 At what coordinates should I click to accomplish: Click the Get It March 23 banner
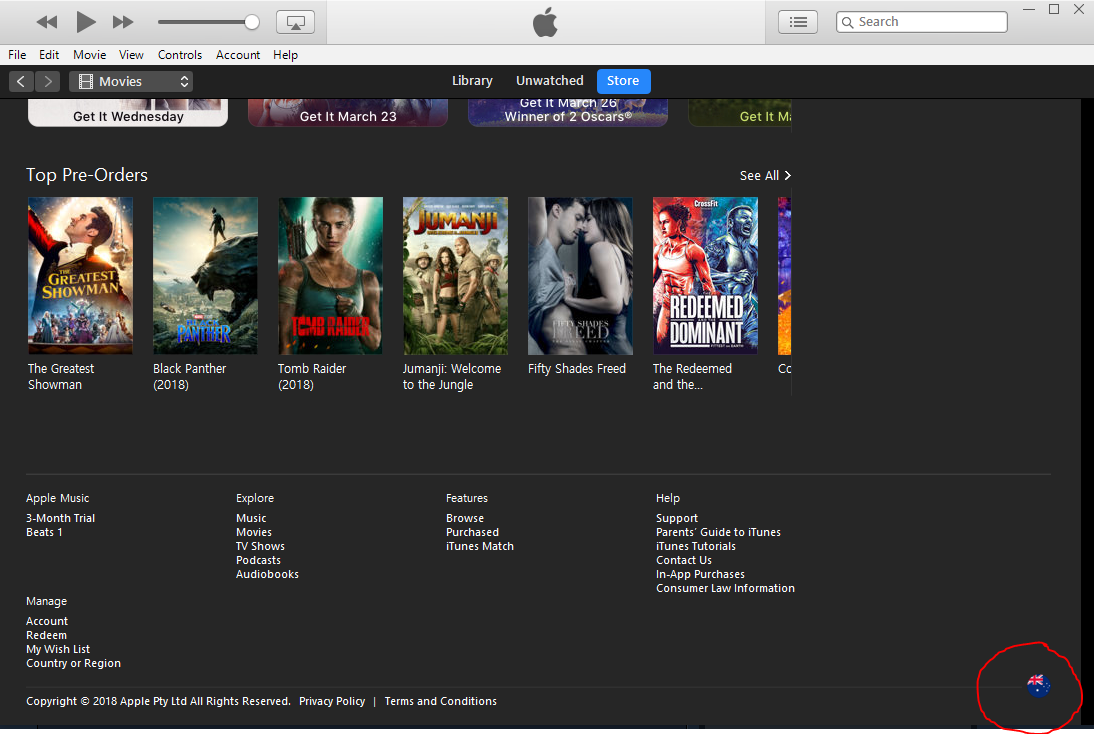(x=348, y=113)
